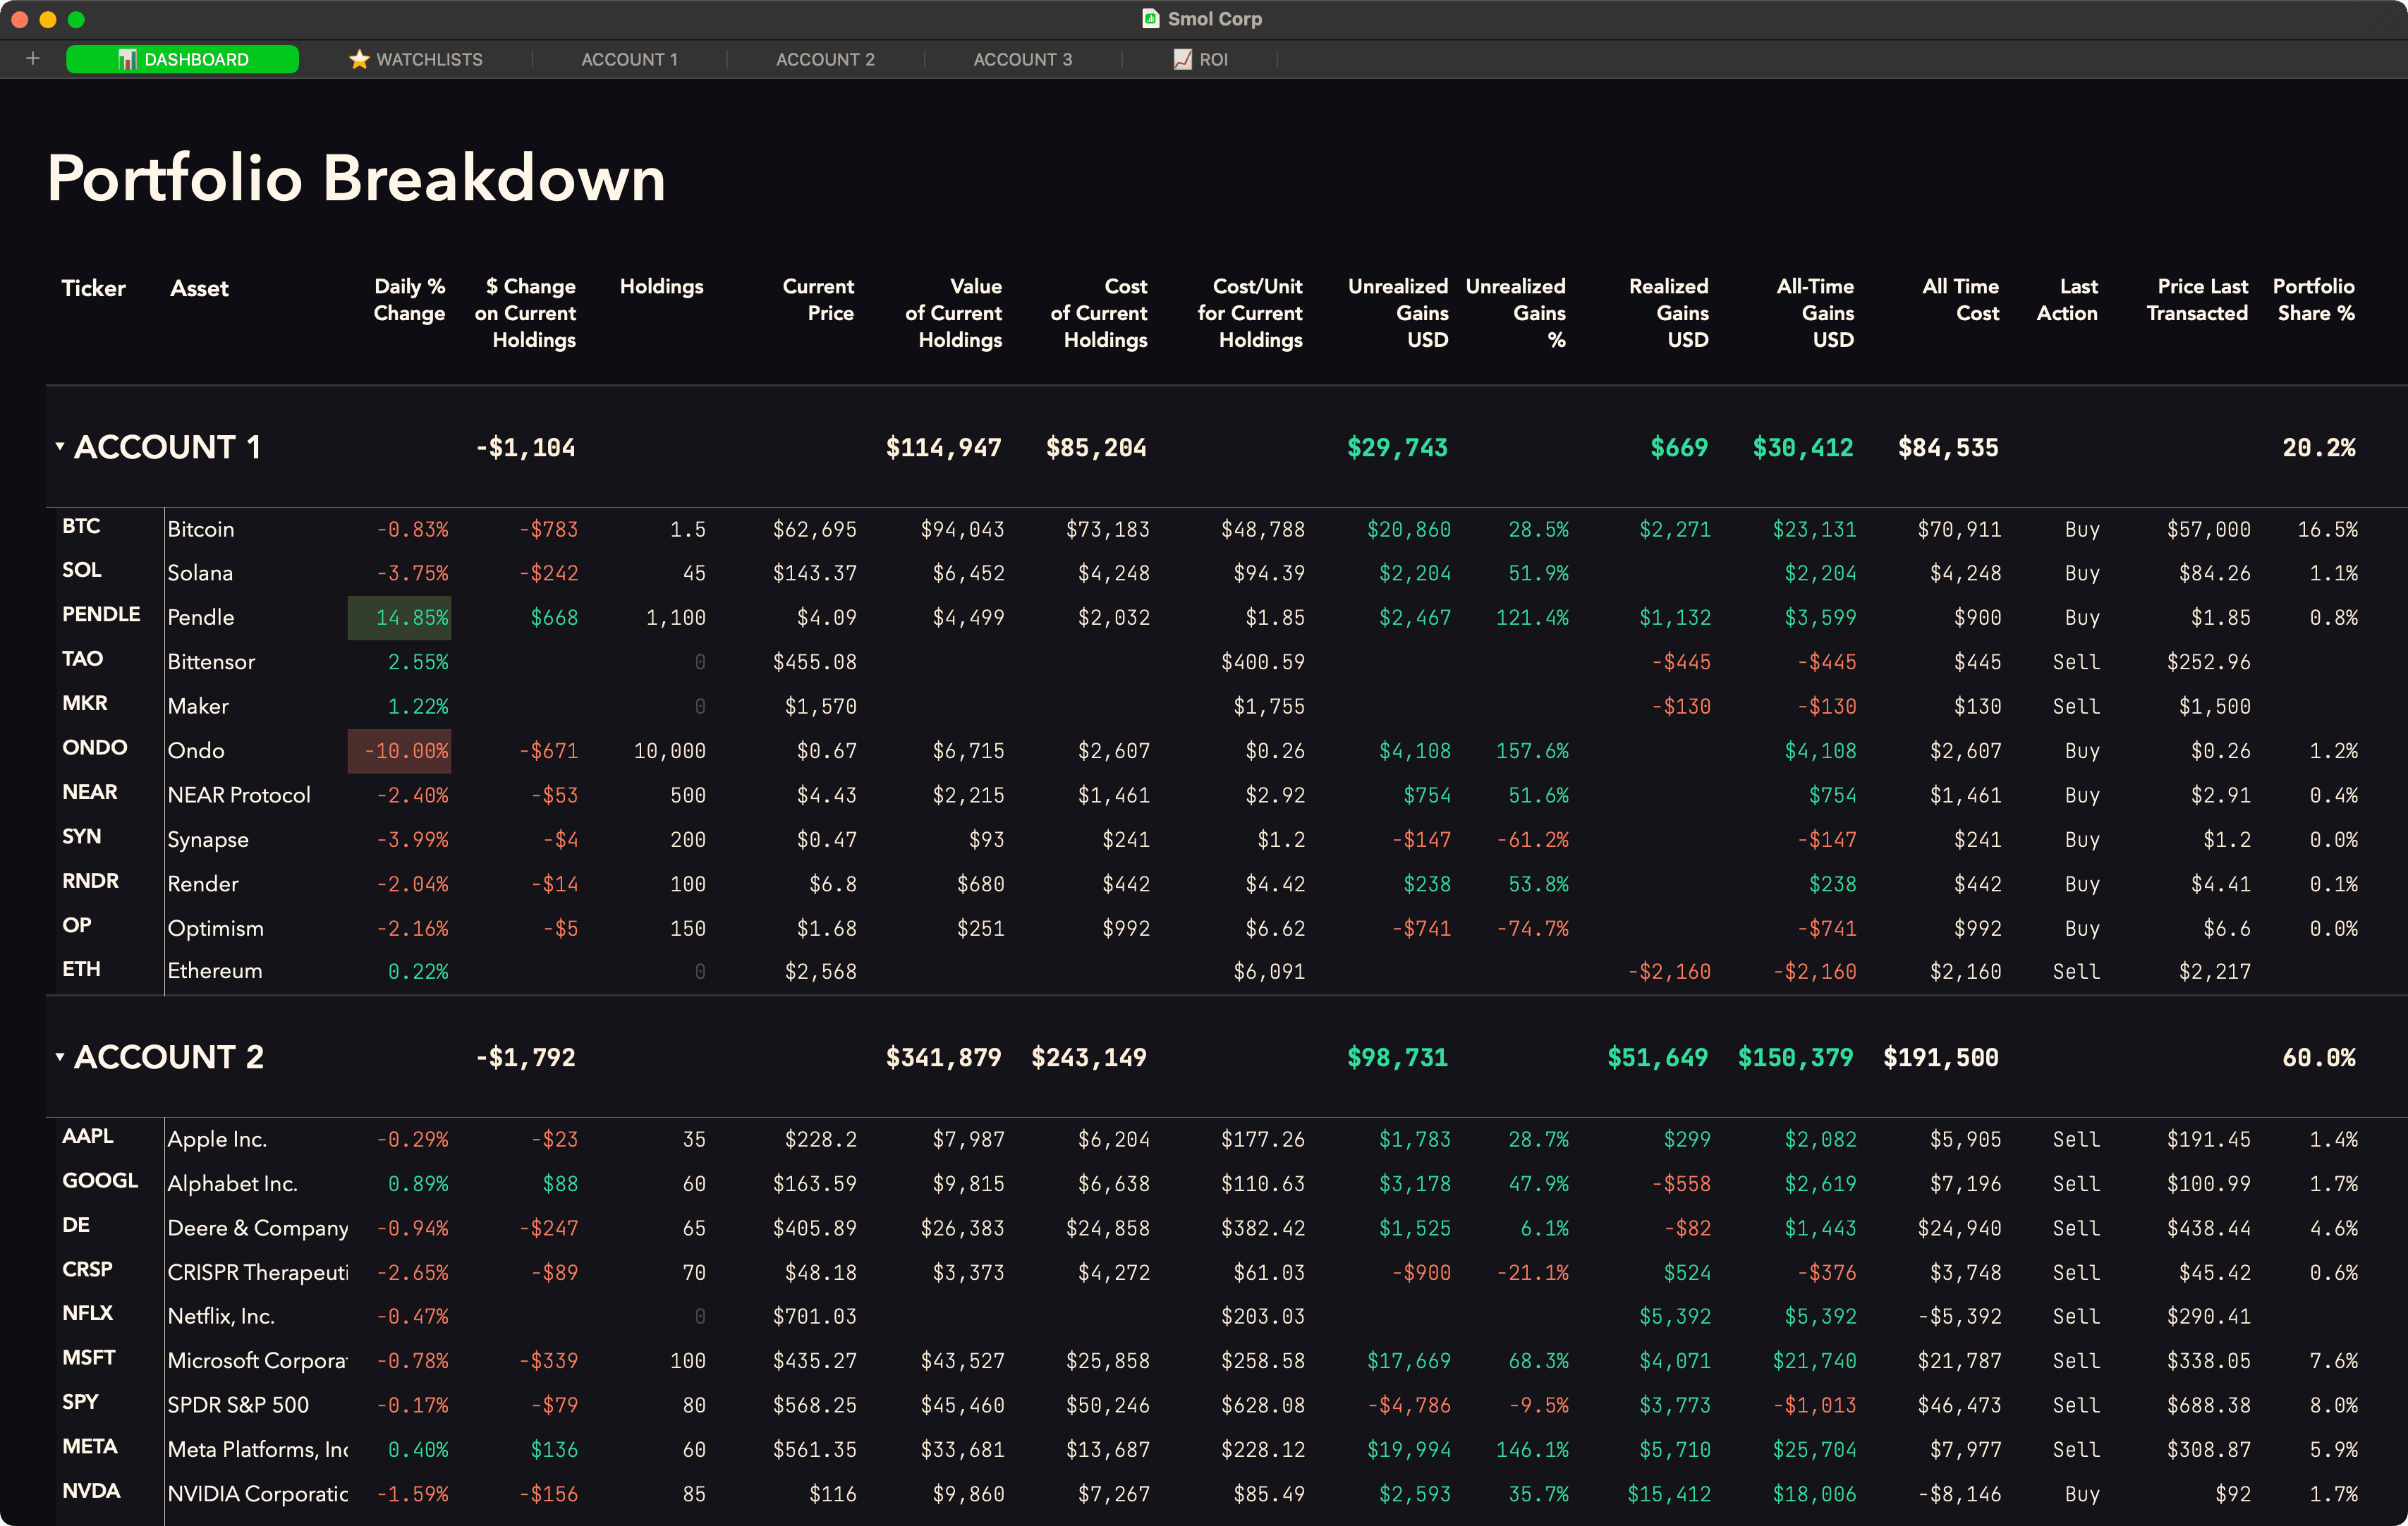Switch to the DASHBOARD tab
The height and width of the screenshot is (1526, 2408).
click(x=182, y=60)
